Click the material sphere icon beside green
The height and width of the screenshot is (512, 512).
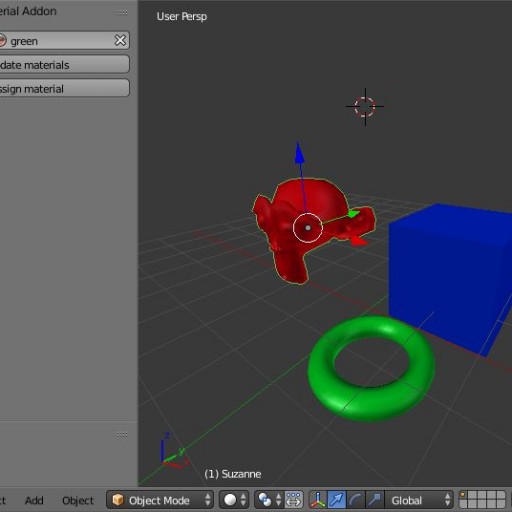tap(2, 41)
